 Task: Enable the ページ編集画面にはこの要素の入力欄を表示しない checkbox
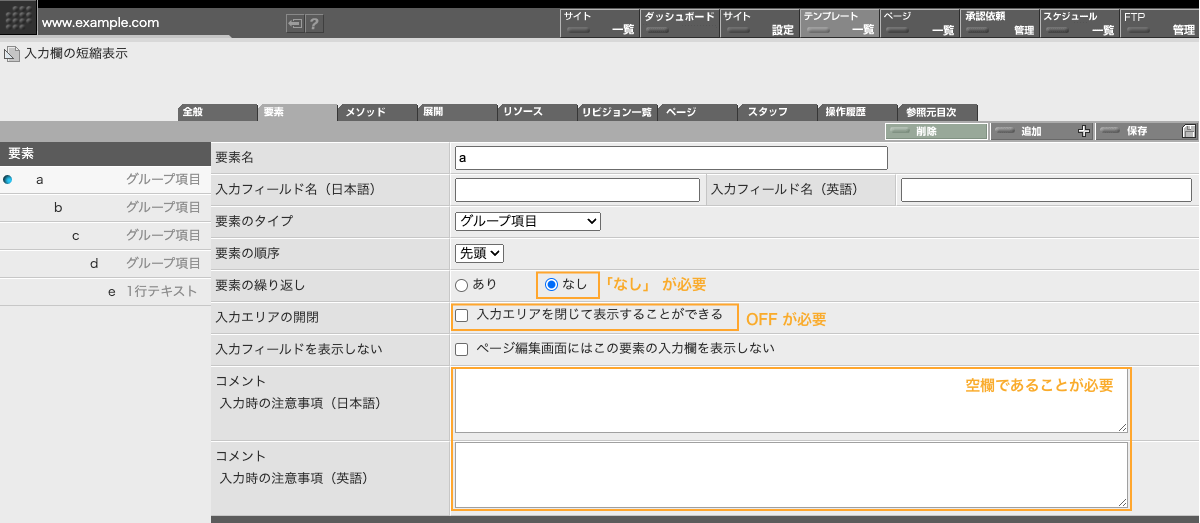pyautogui.click(x=461, y=350)
